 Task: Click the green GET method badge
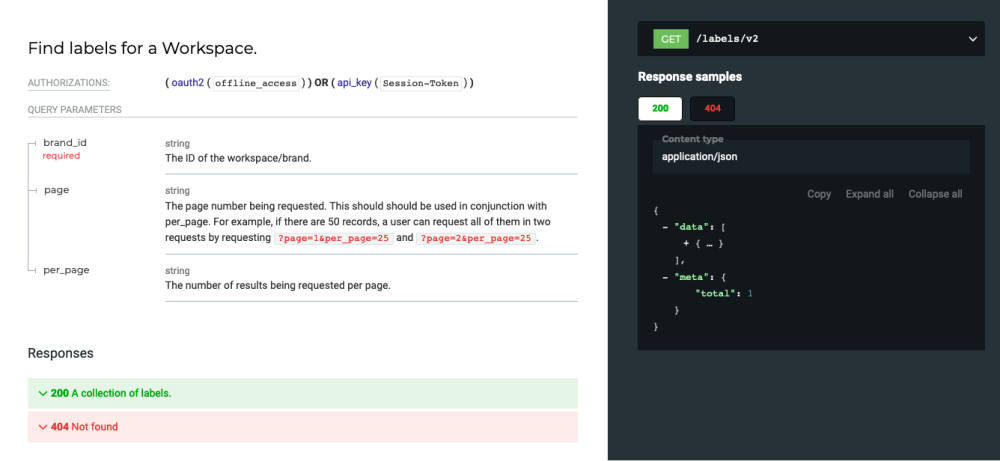click(x=669, y=39)
